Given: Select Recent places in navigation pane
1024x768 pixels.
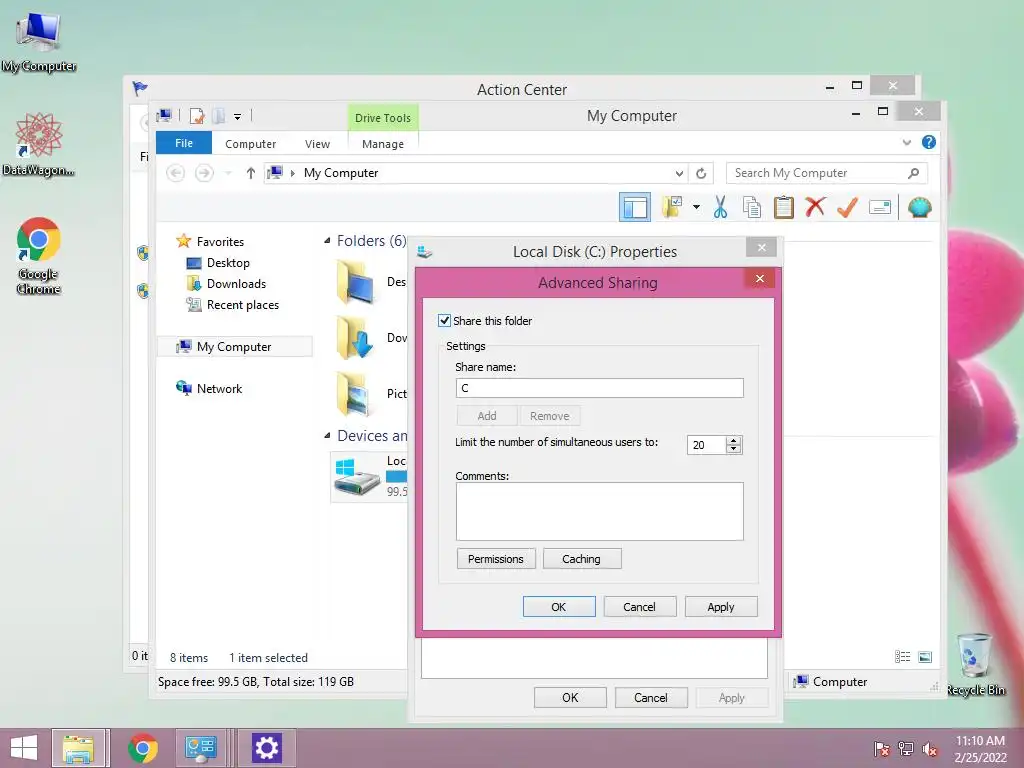Looking at the screenshot, I should (x=242, y=305).
